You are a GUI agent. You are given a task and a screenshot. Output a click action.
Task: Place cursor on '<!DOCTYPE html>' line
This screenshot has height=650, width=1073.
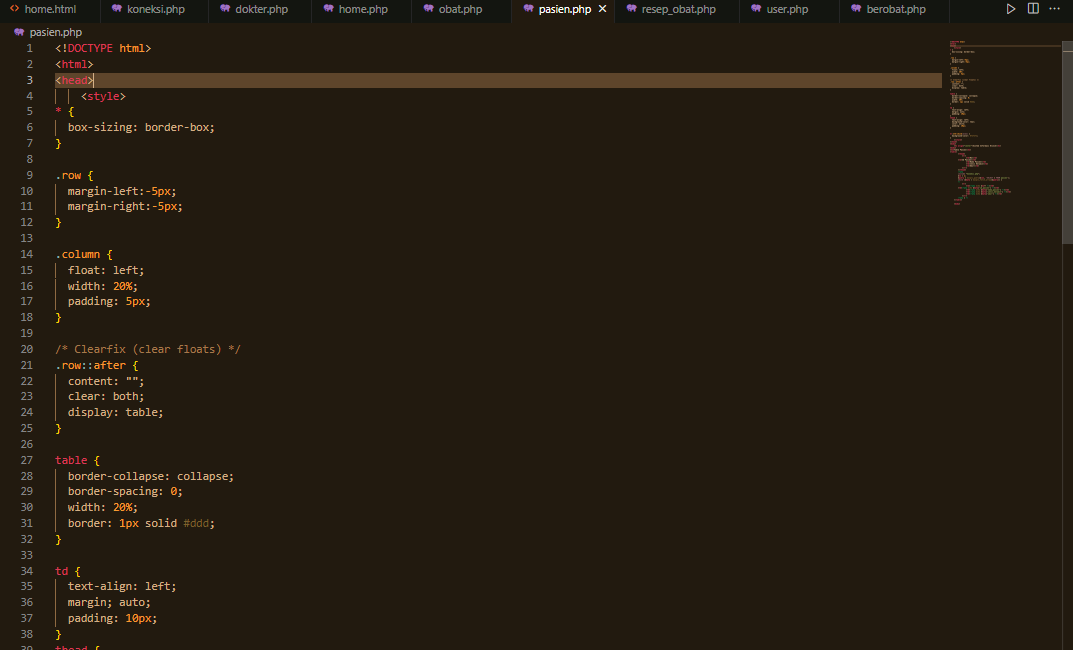(103, 49)
